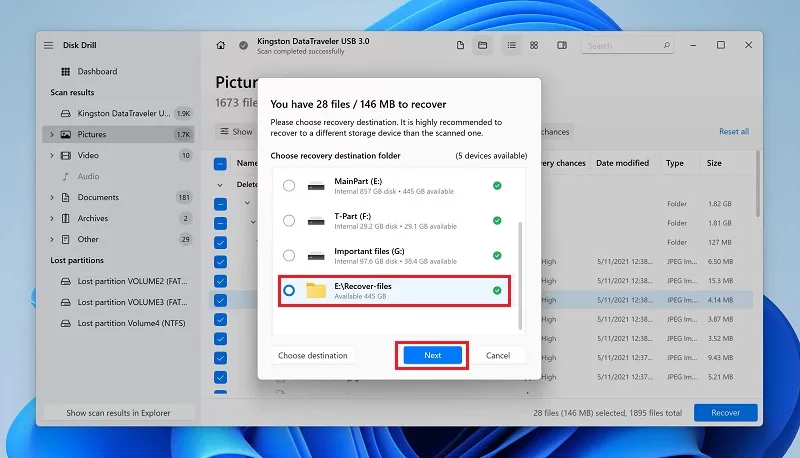Uncheck checkbox in the 6.50 MB file row

(220, 262)
